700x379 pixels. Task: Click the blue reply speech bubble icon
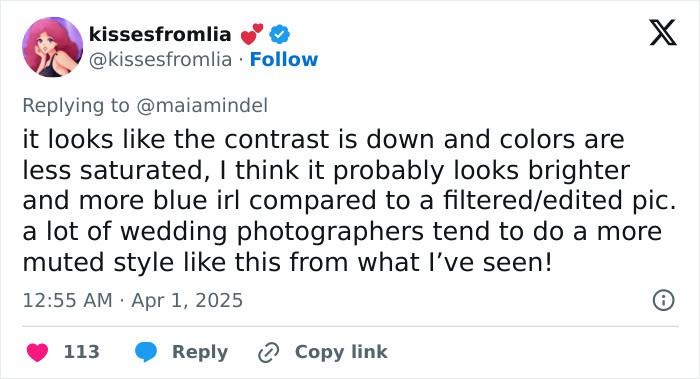tap(146, 352)
